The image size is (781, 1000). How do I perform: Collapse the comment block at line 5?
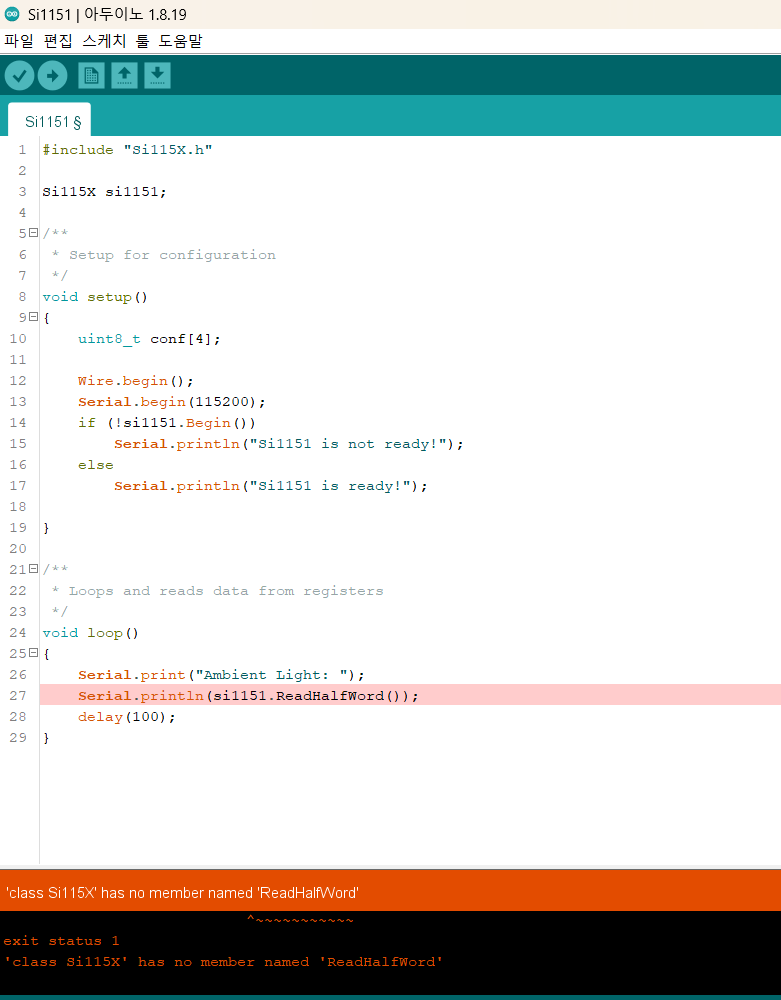[x=34, y=233]
